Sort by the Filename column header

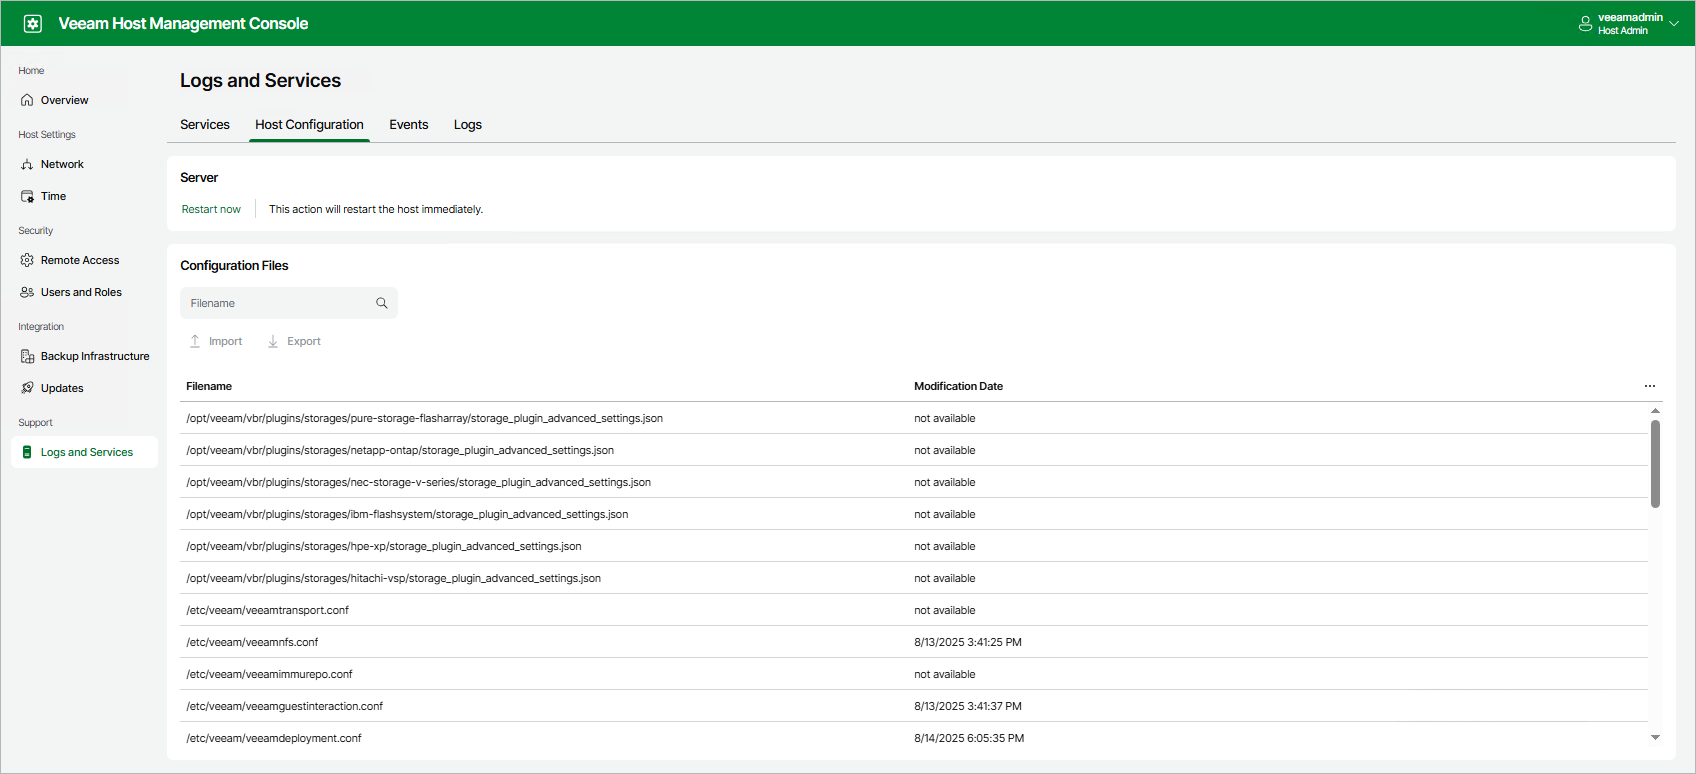(209, 386)
